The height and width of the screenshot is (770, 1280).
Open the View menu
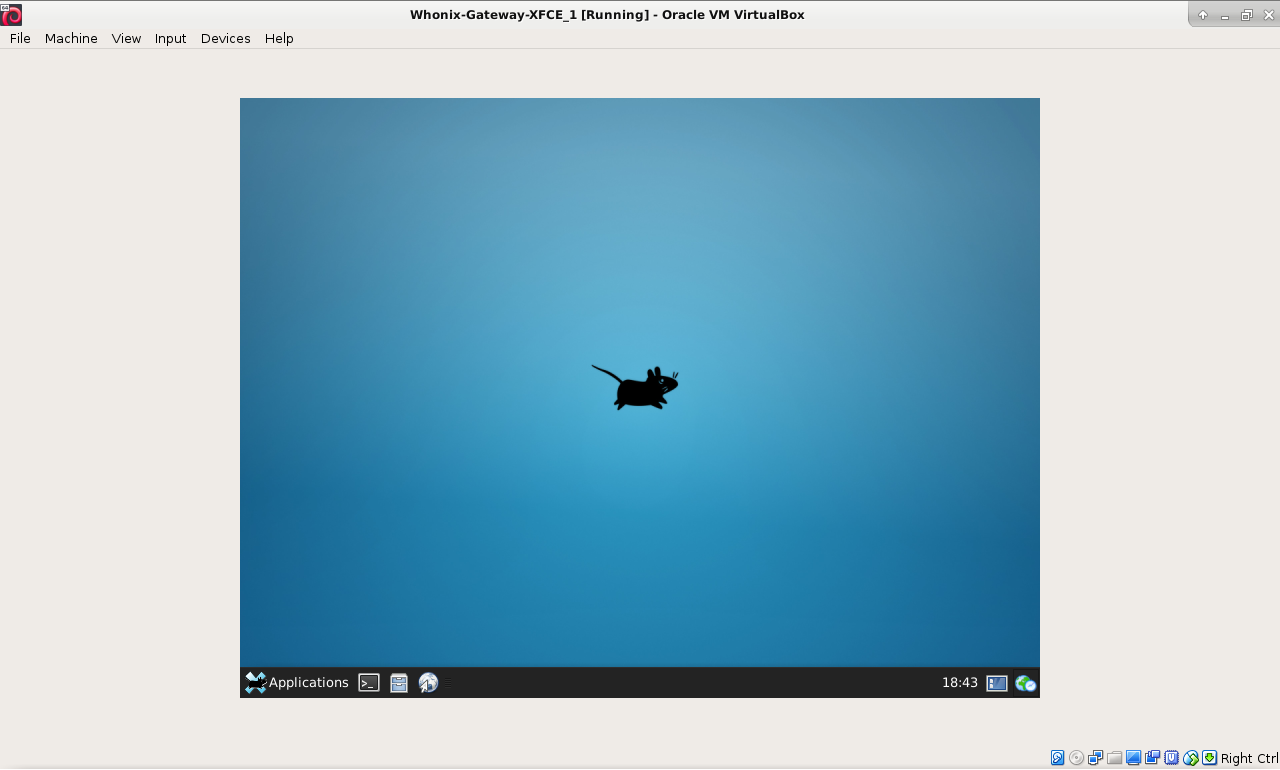coord(126,38)
